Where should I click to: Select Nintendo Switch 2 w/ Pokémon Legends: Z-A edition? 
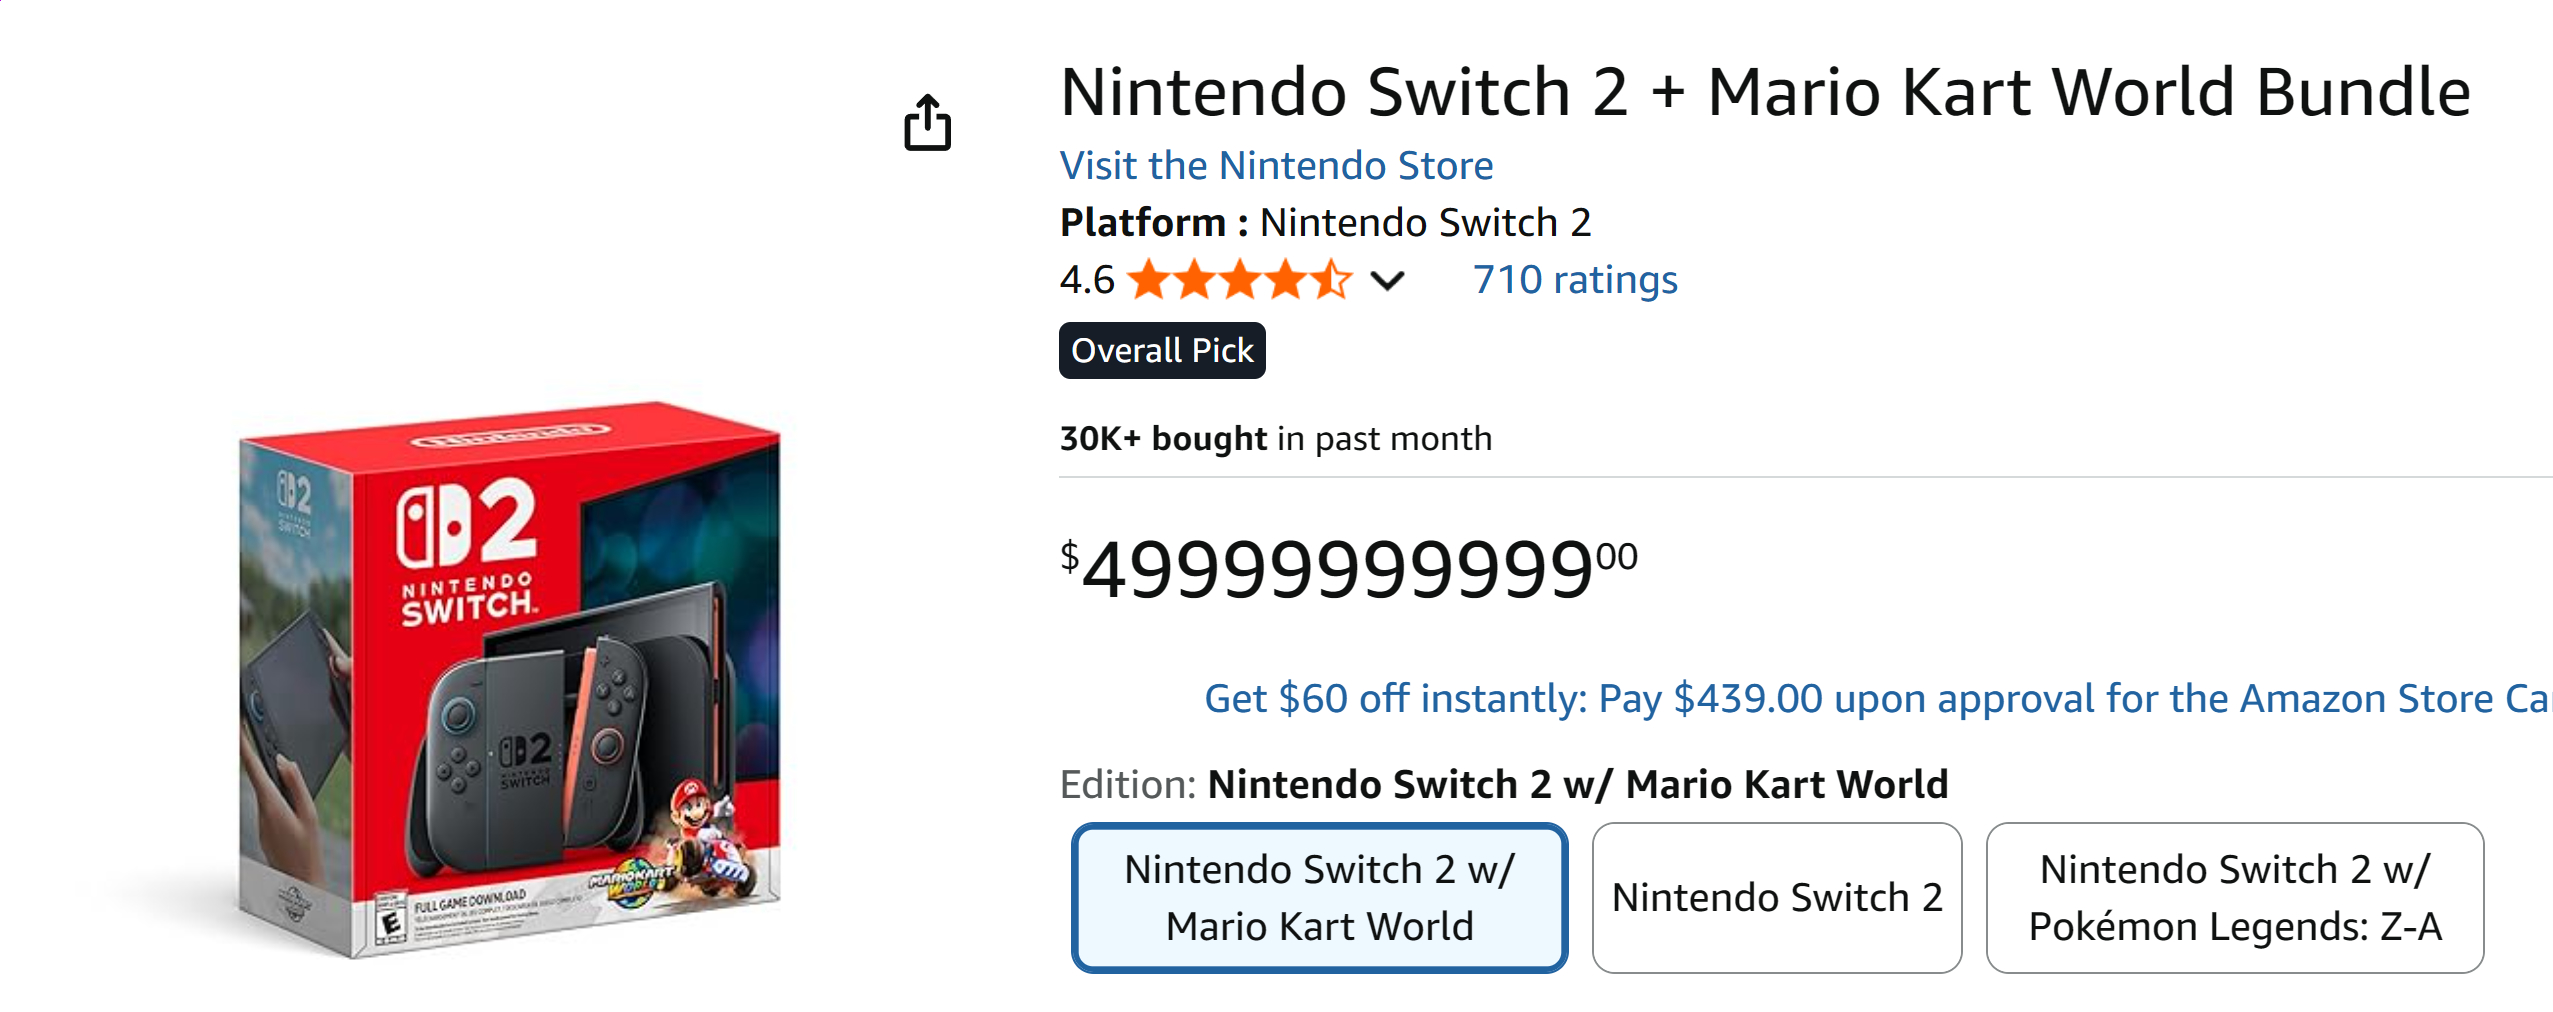2234,897
